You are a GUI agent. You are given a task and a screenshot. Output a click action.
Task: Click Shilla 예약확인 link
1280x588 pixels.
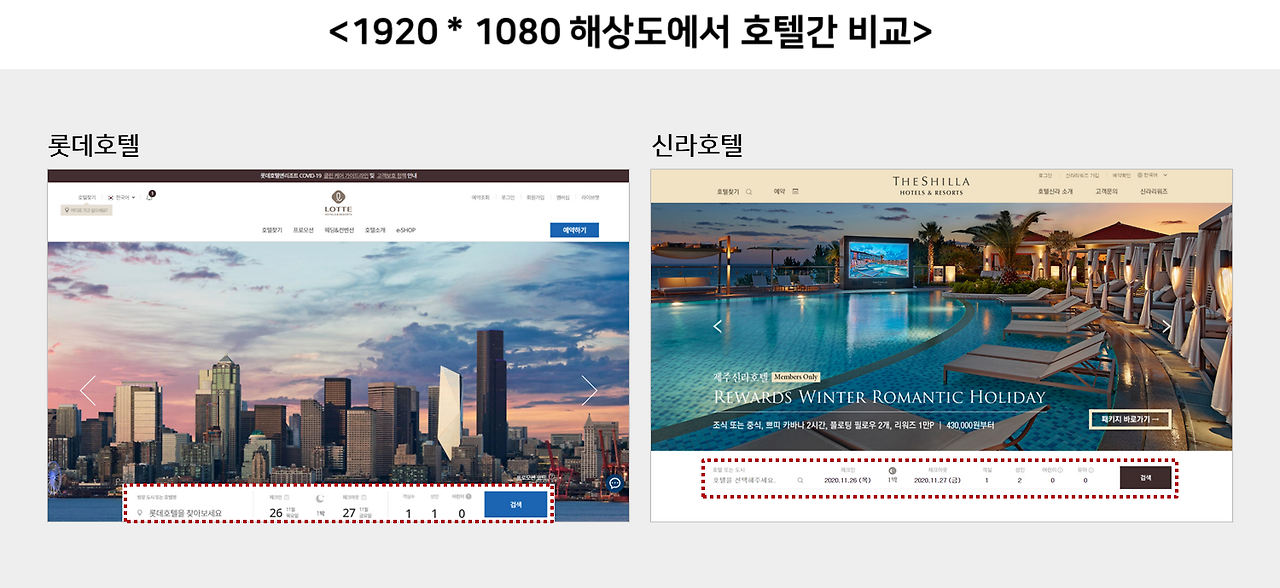[x=1121, y=175]
